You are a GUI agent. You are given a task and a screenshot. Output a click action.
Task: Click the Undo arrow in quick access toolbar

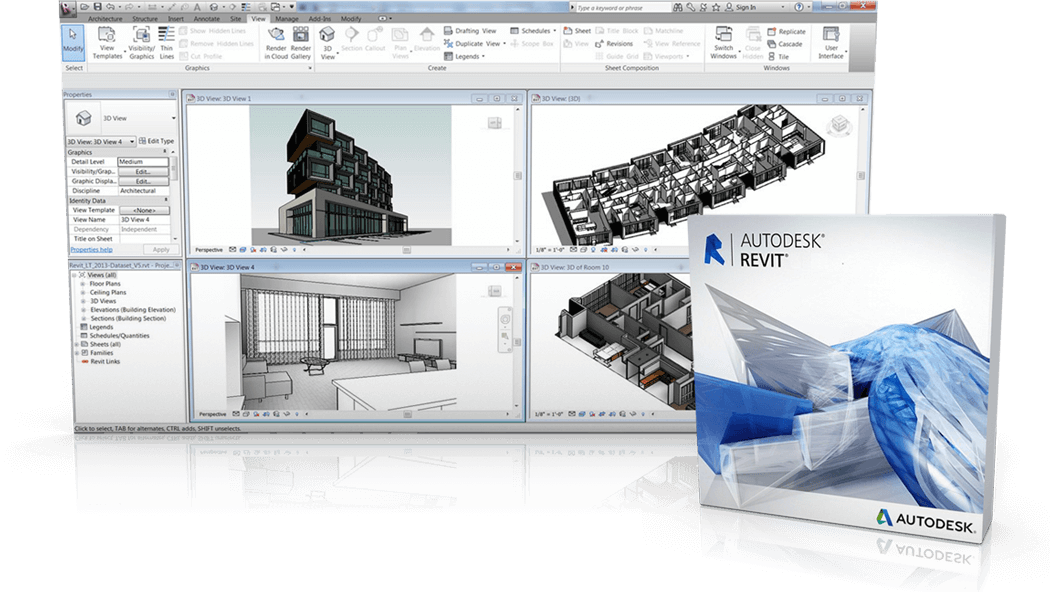[111, 7]
